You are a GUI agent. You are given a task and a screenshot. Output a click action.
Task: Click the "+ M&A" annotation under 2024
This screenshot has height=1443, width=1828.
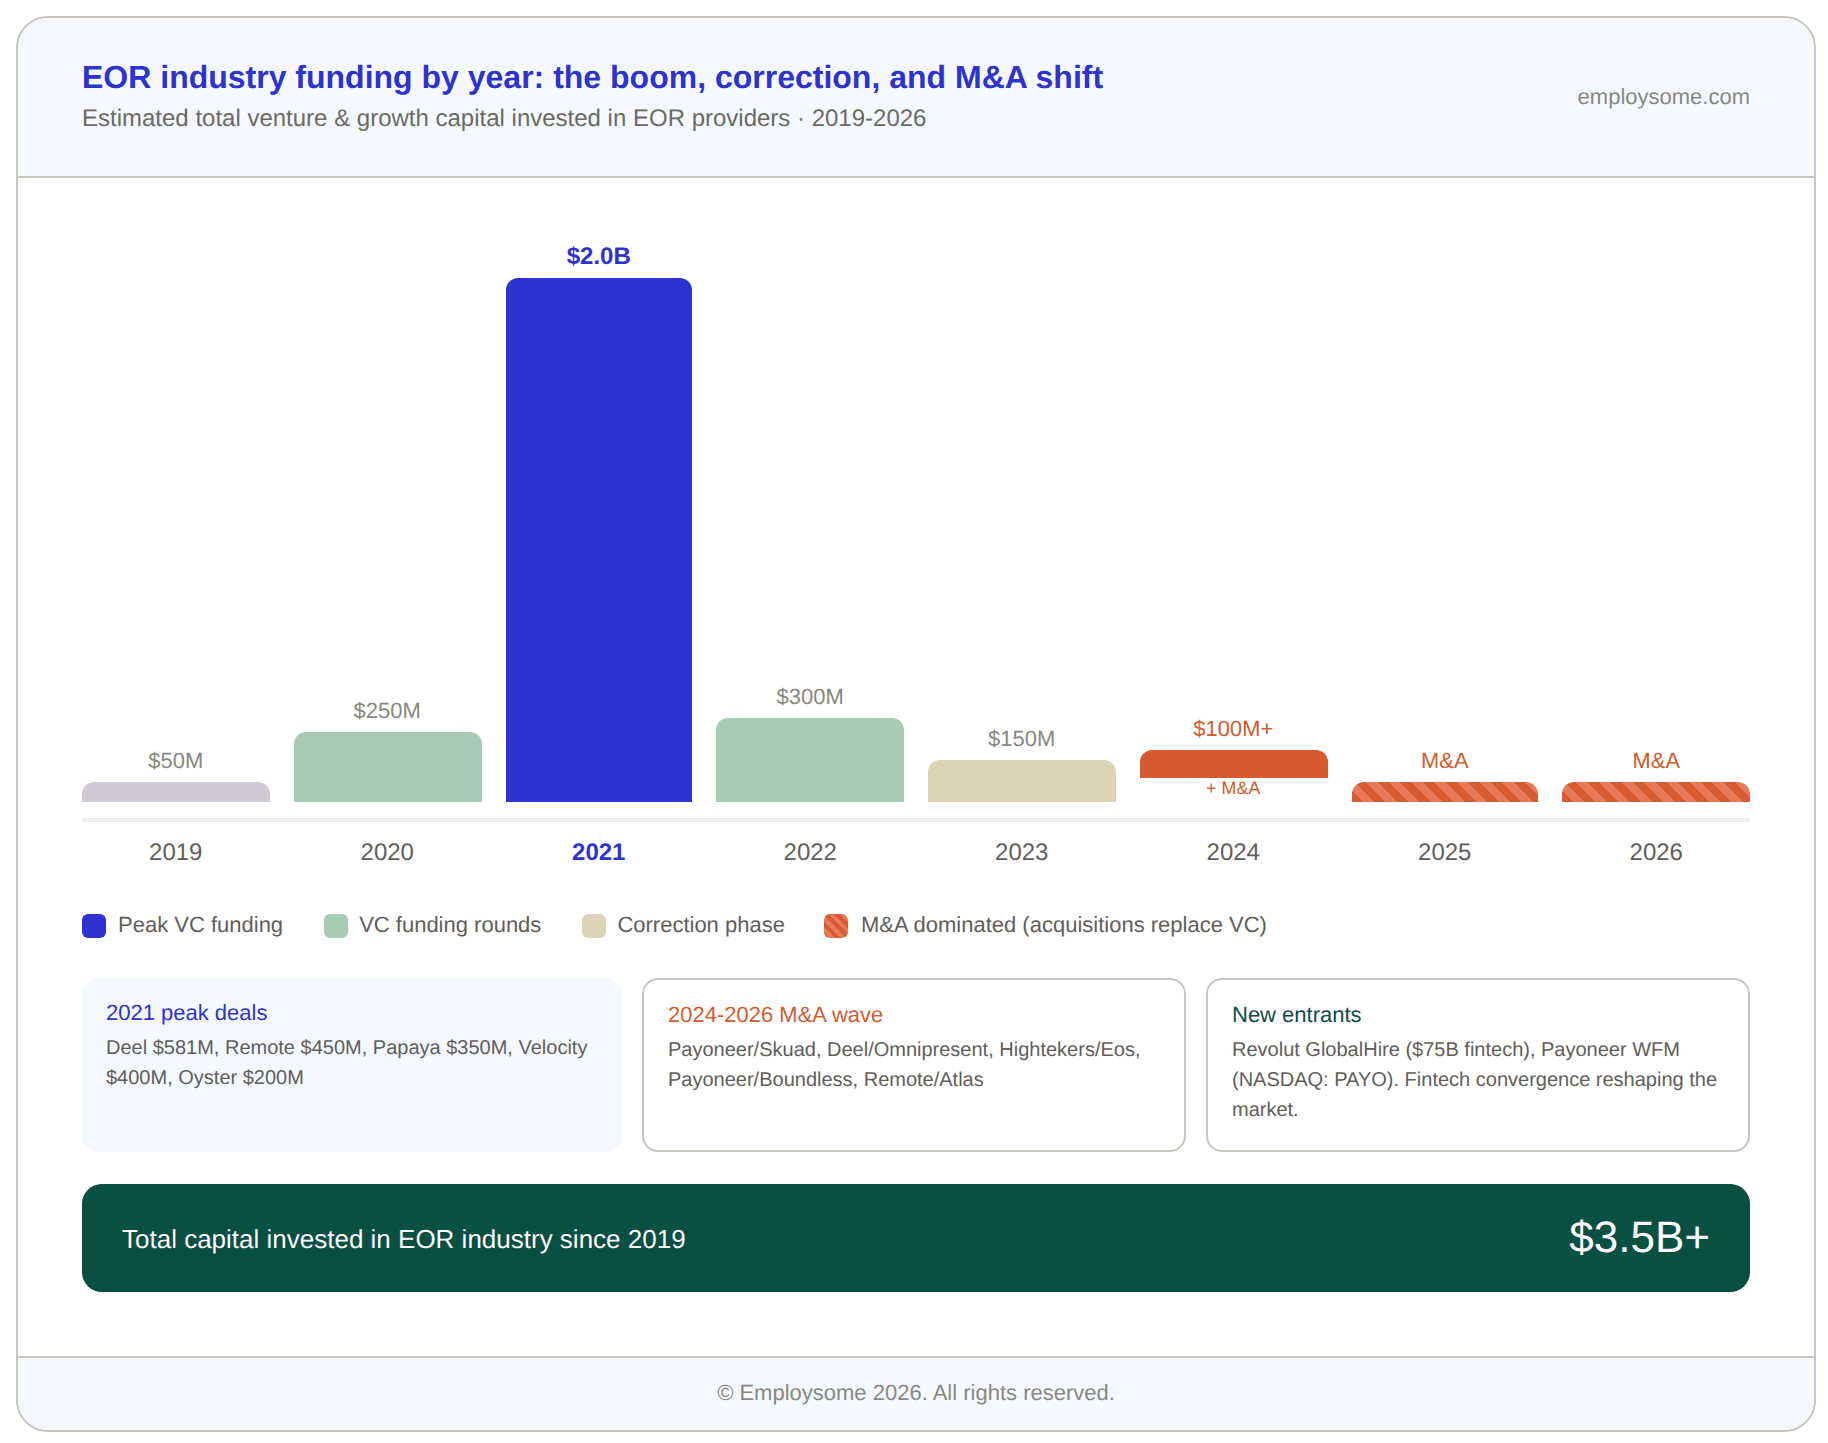(1233, 788)
